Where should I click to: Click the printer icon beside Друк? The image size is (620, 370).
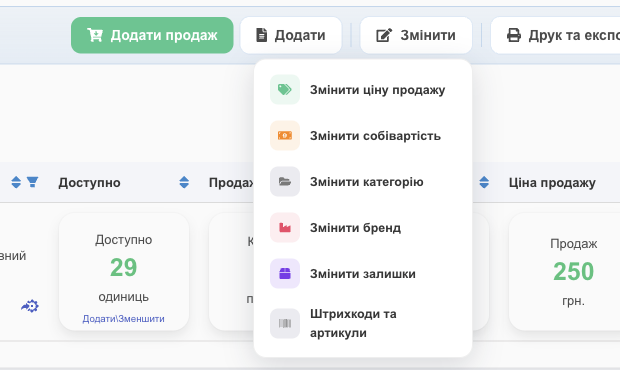click(514, 35)
